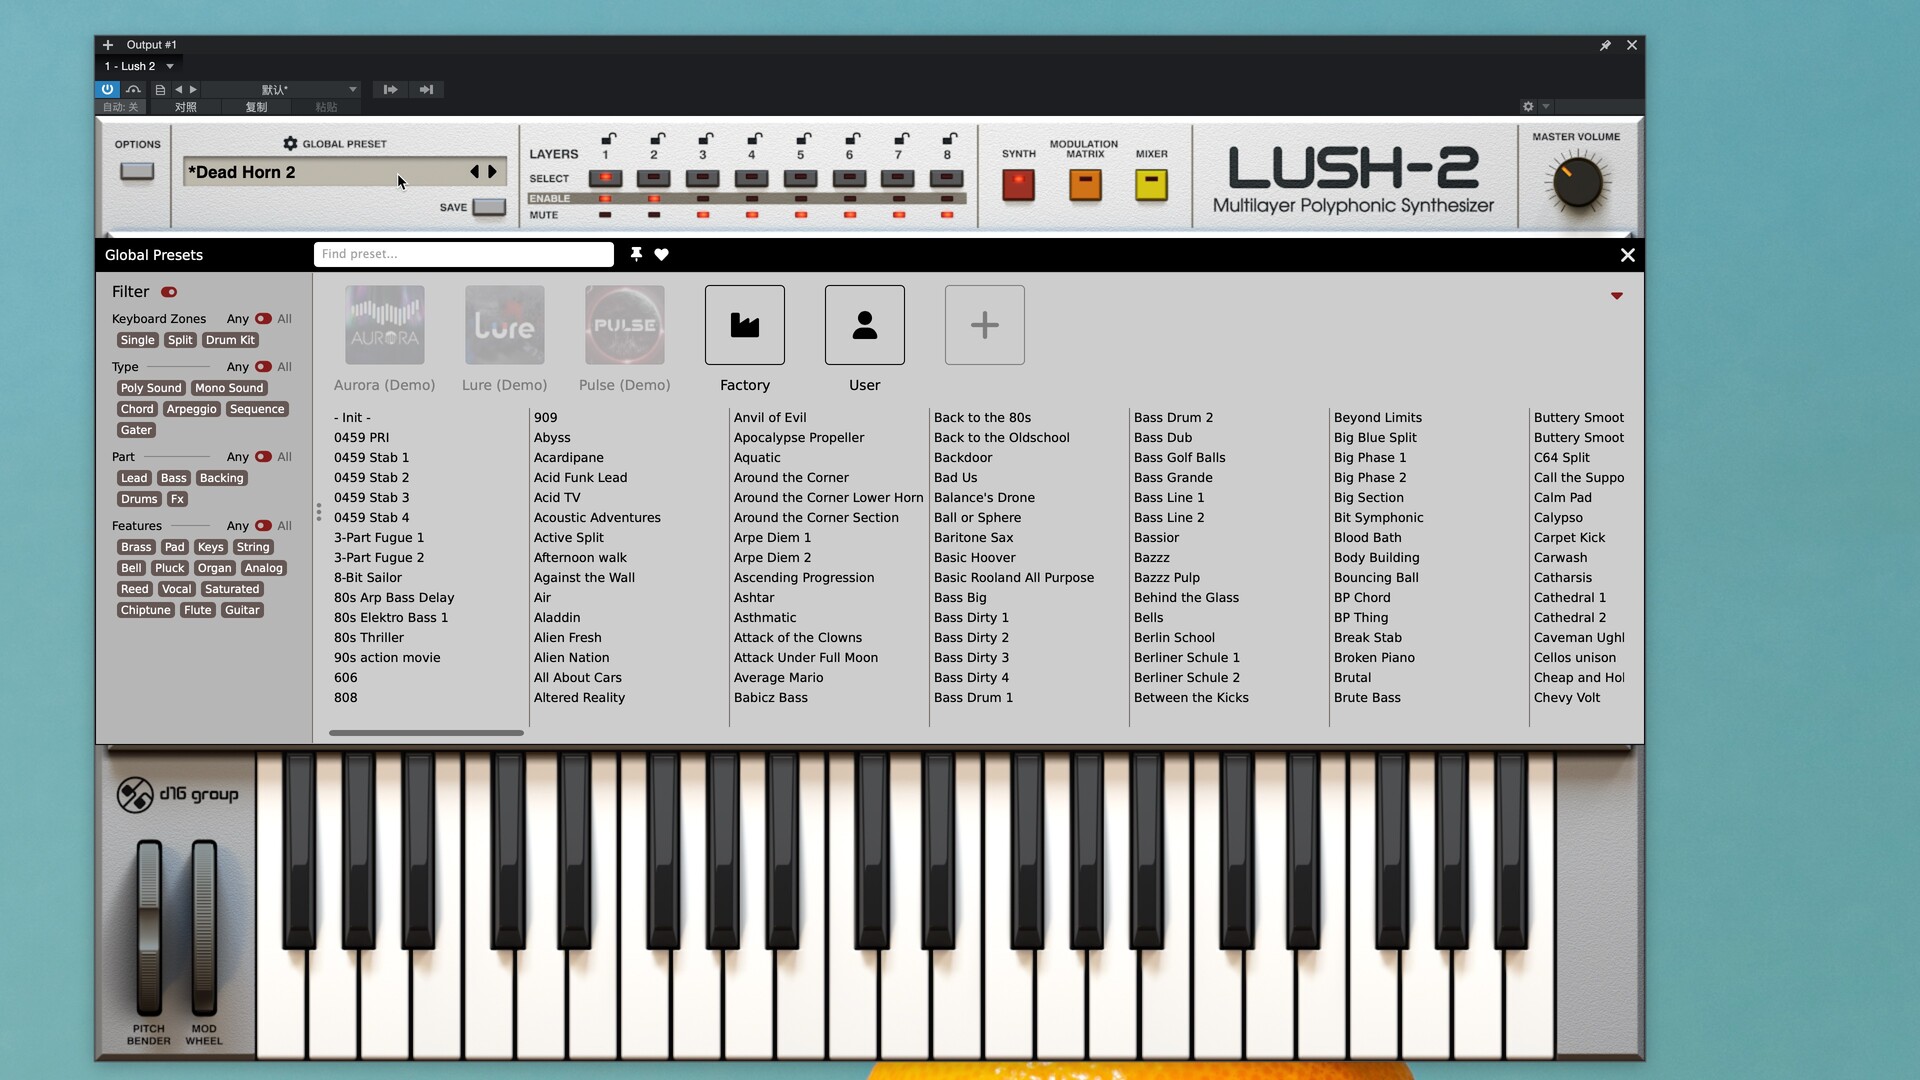The height and width of the screenshot is (1080, 1920).
Task: Open the Lure (Demo) bank thumbnail
Action: [x=505, y=325]
